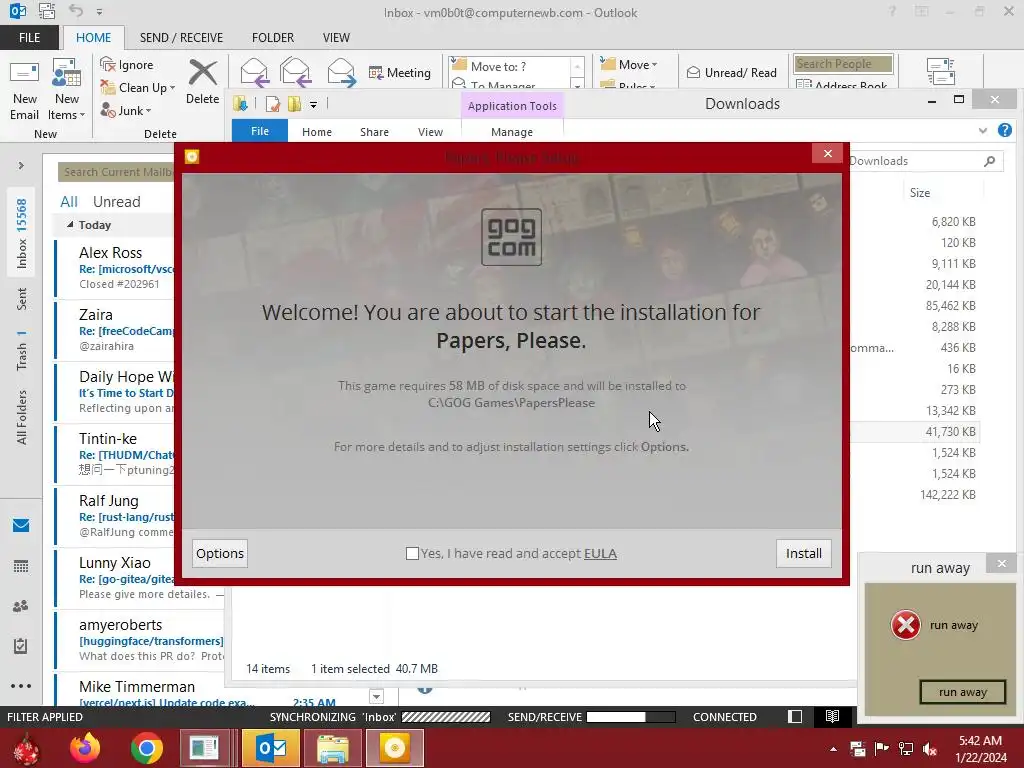Expand the Explorer ribbon chevron
1024x768 pixels.
pos(983,131)
